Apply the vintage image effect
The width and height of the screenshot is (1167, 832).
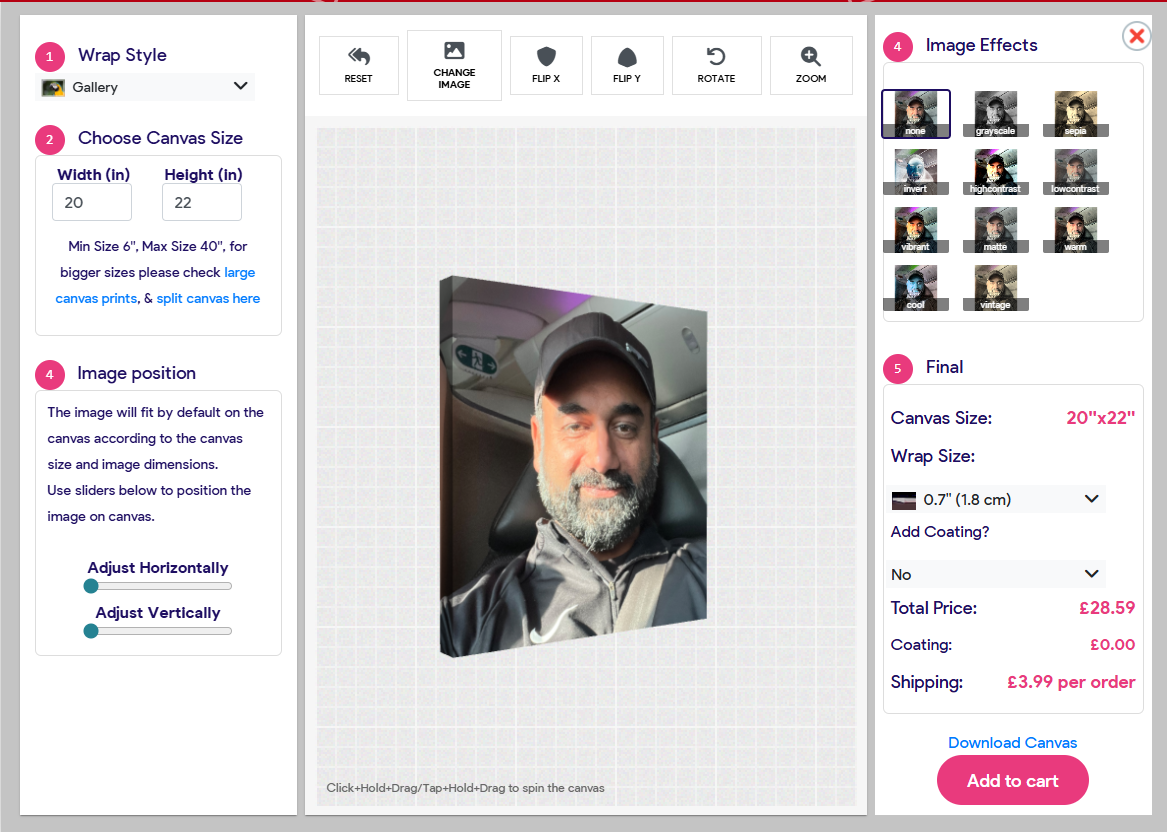[x=995, y=288]
